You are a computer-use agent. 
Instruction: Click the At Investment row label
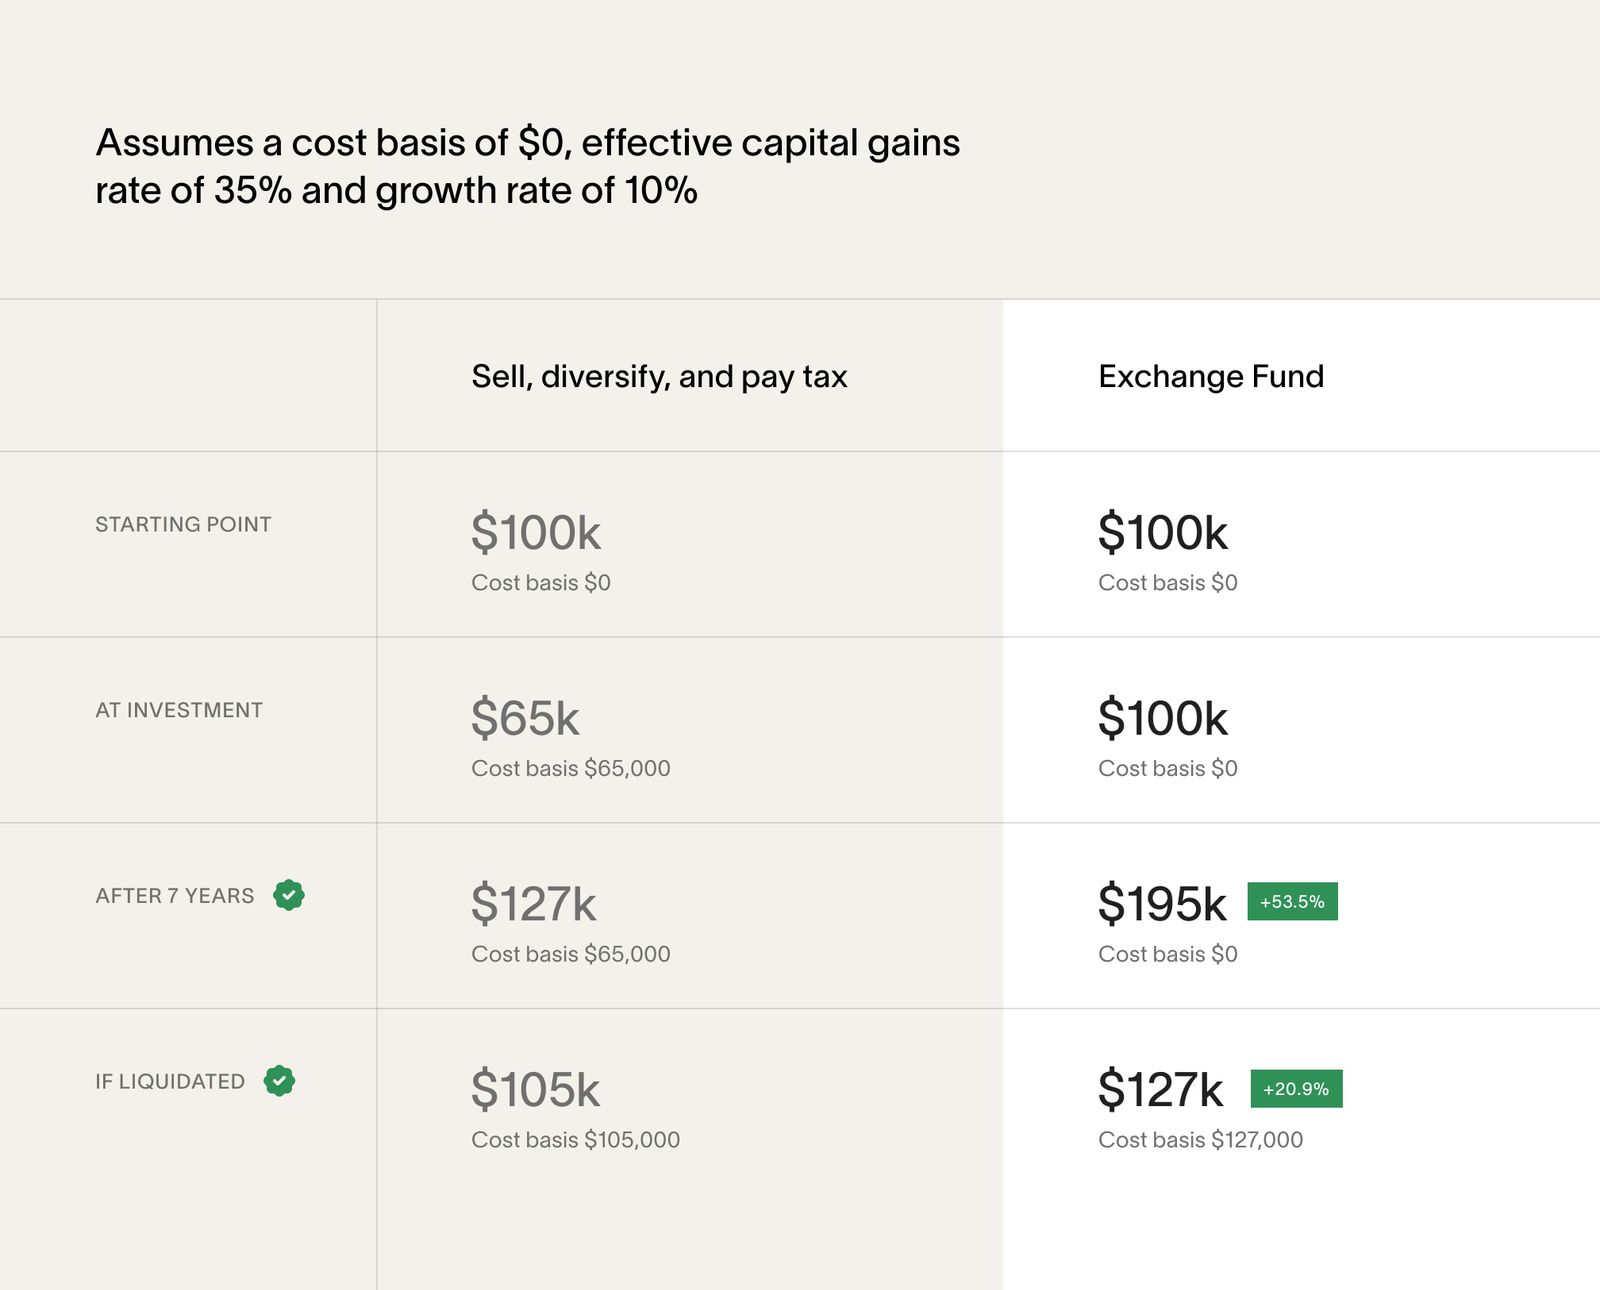(179, 711)
